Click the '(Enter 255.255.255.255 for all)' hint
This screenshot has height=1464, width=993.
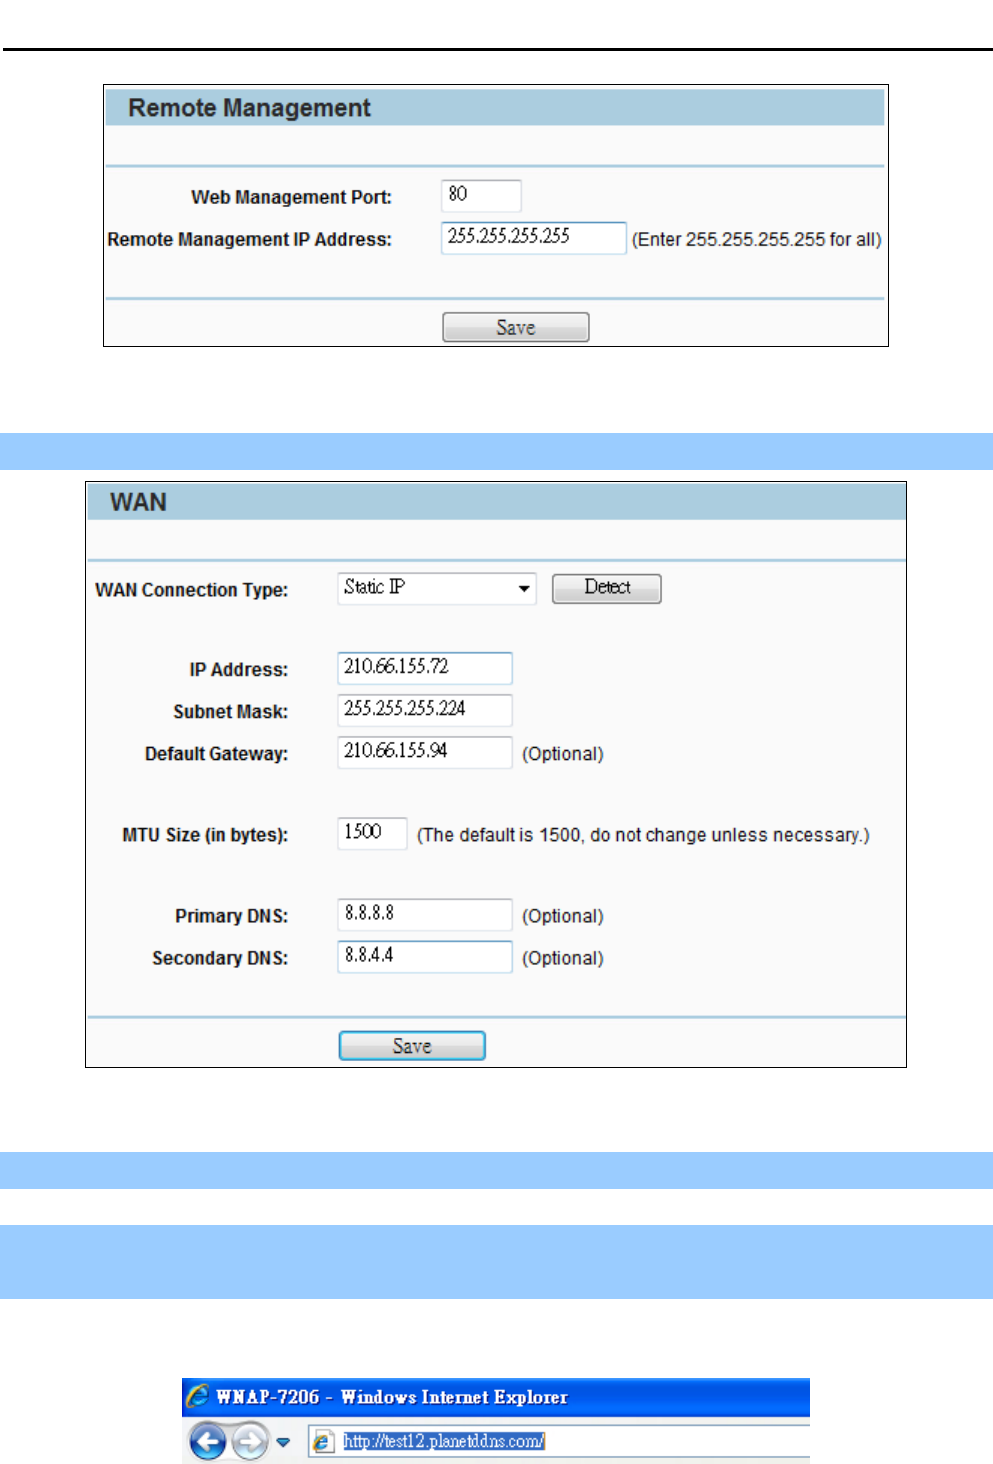[756, 240]
